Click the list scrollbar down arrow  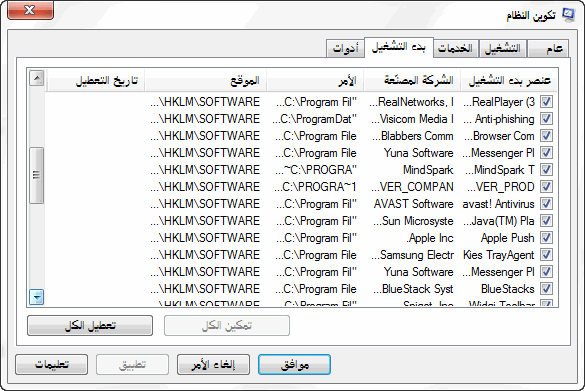[x=37, y=297]
